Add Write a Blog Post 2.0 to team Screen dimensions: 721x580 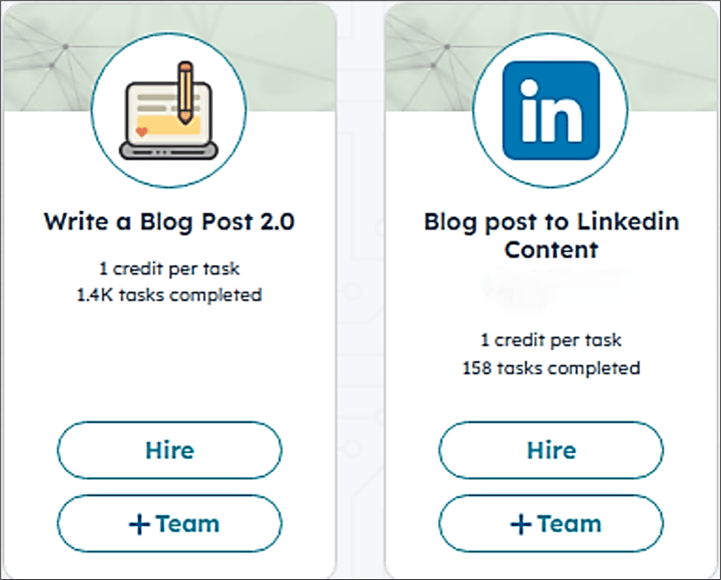170,523
